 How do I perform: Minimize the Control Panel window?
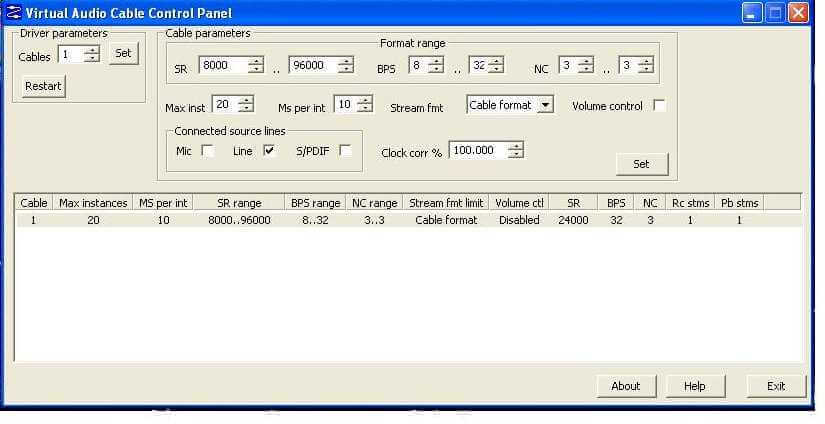coord(752,13)
